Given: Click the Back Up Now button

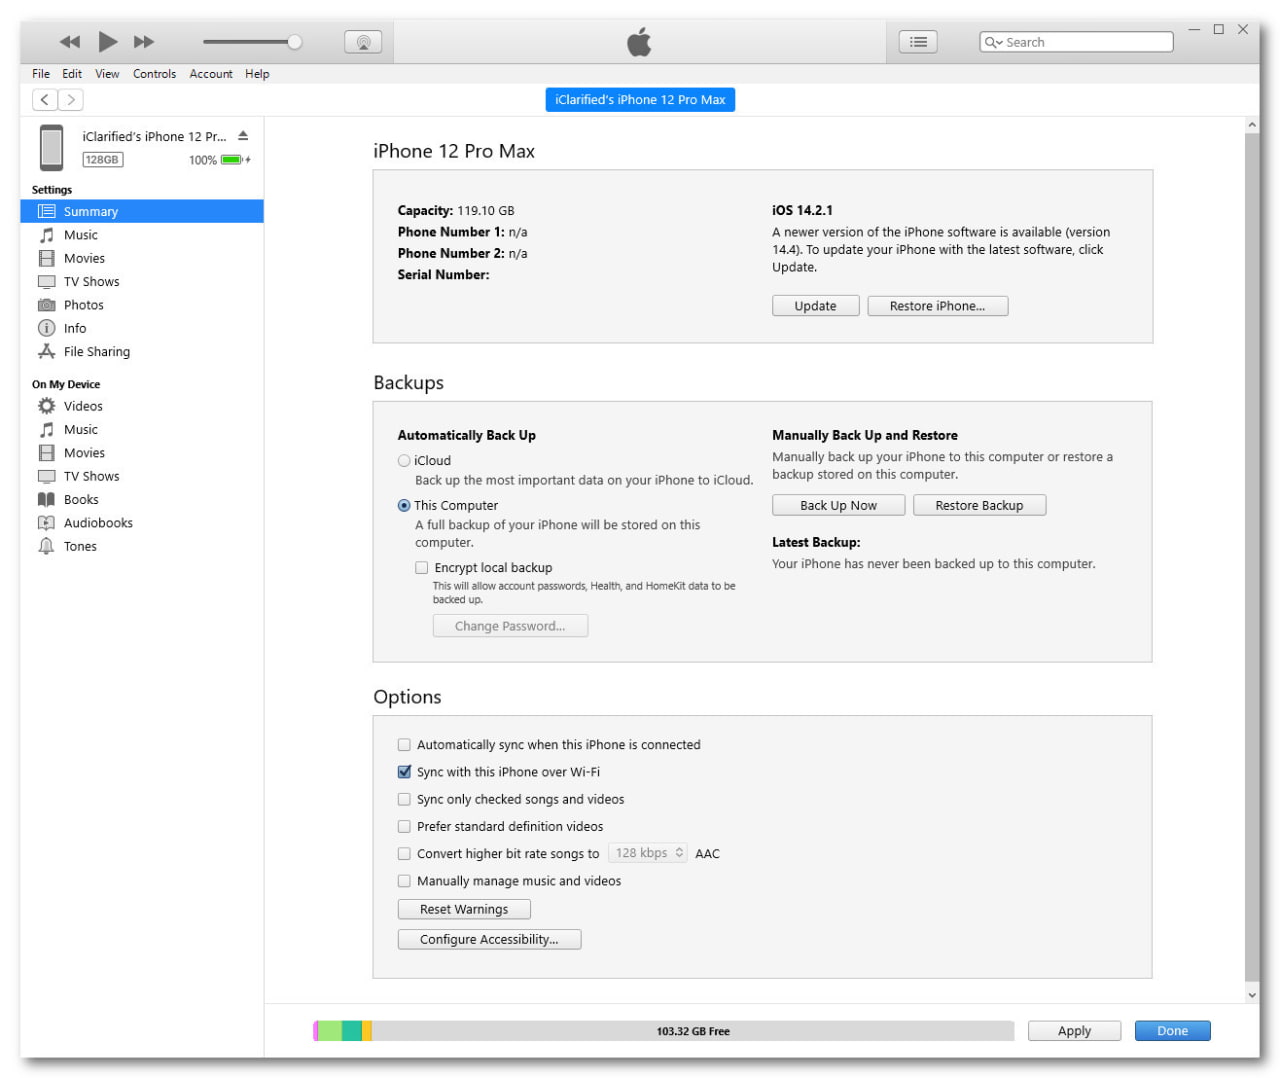Looking at the screenshot, I should tap(838, 506).
